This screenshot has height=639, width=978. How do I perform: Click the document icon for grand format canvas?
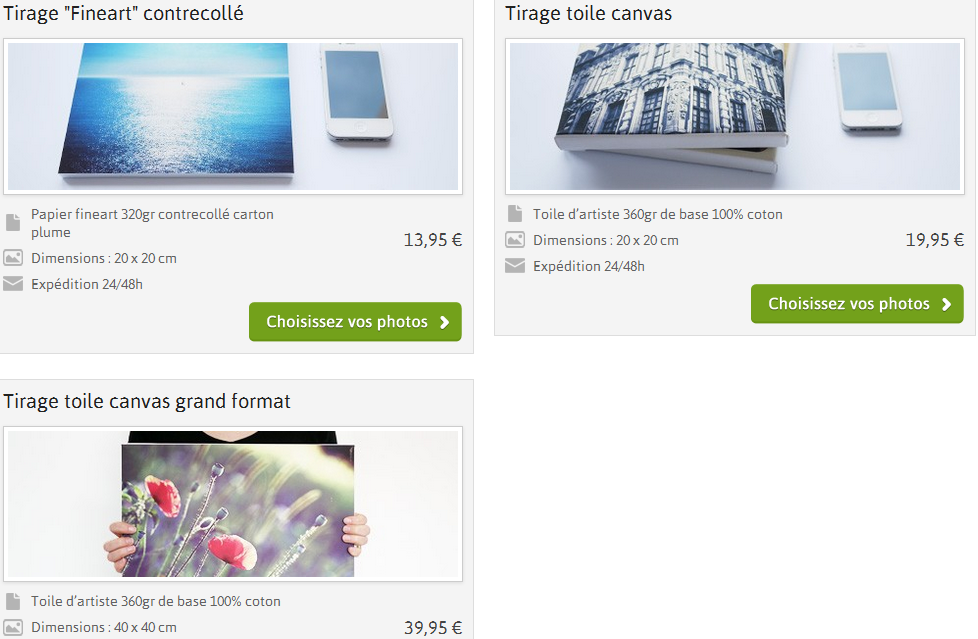(13, 601)
